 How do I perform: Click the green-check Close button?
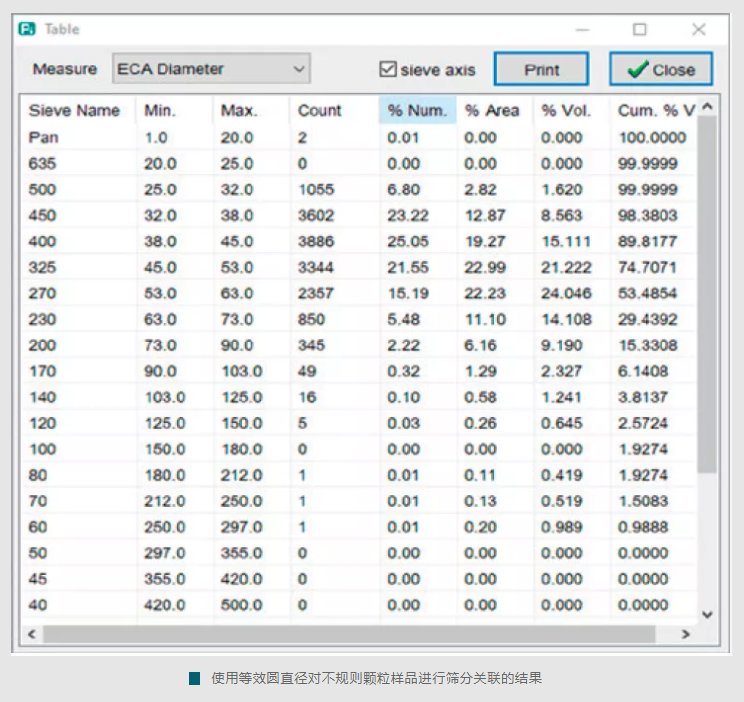pyautogui.click(x=661, y=70)
